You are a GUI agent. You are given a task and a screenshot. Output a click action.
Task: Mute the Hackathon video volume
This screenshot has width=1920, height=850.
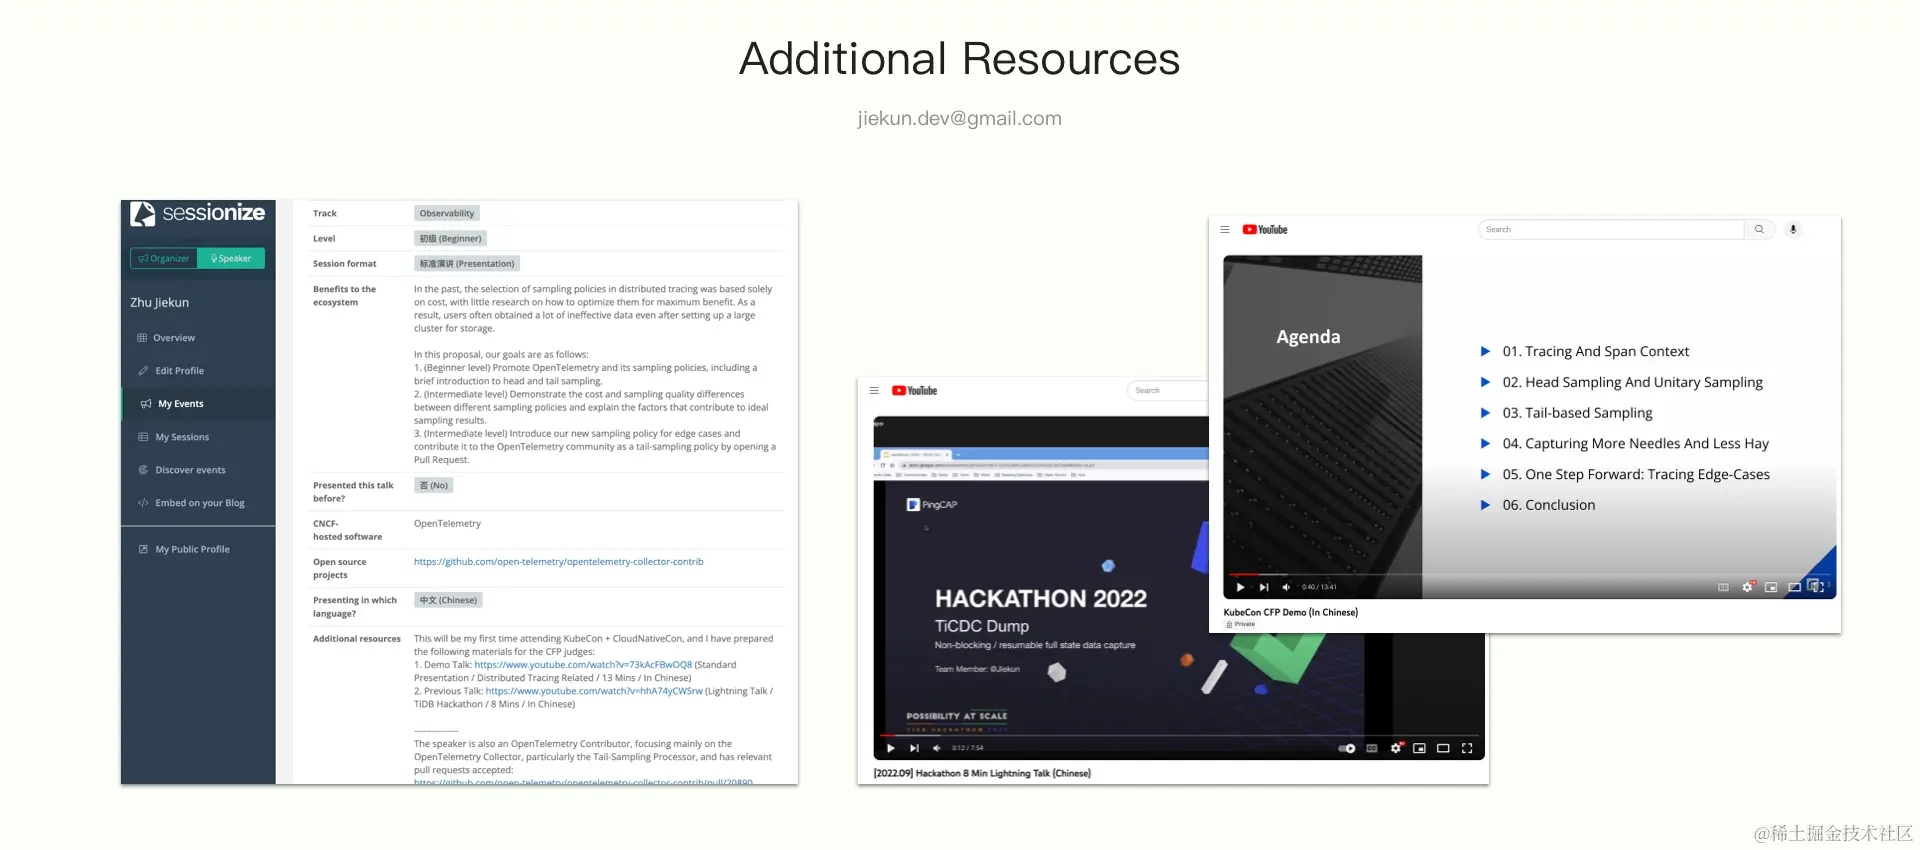pos(937,748)
